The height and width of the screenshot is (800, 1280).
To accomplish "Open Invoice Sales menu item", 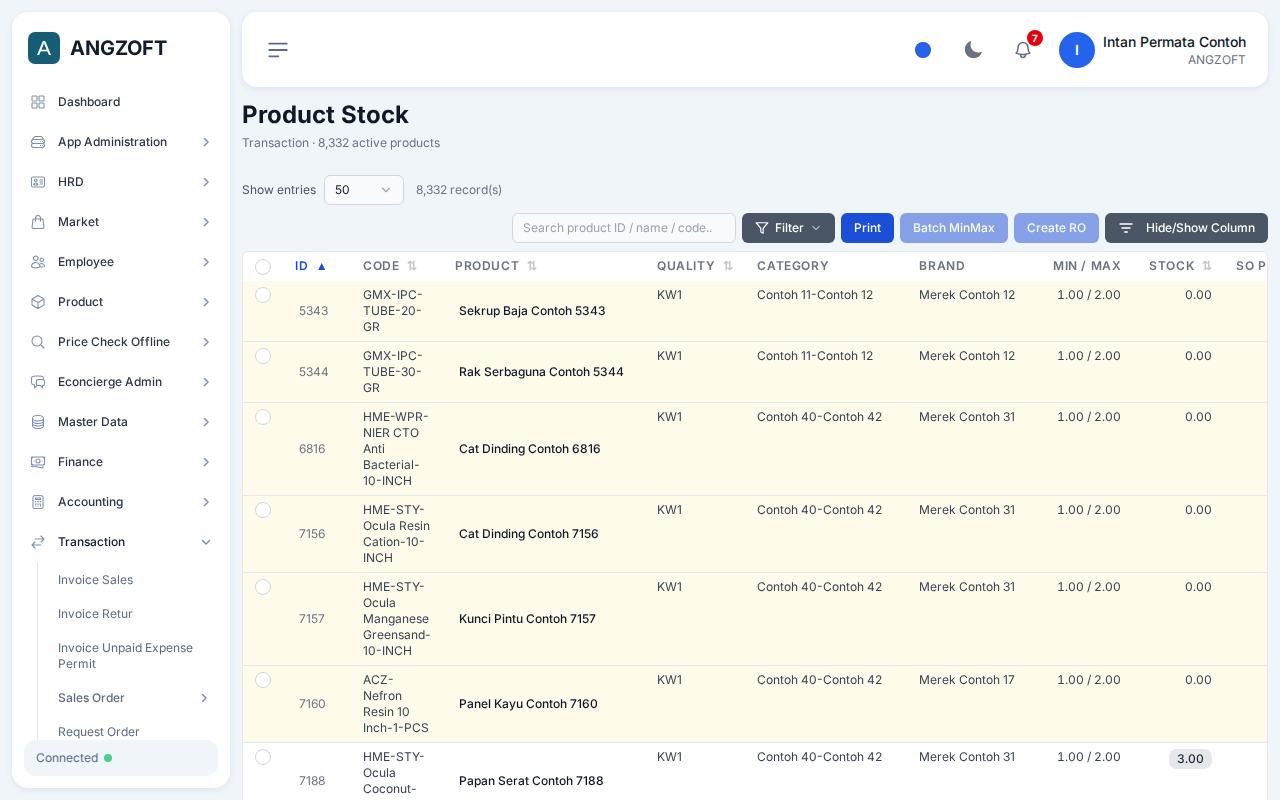I will point(95,580).
